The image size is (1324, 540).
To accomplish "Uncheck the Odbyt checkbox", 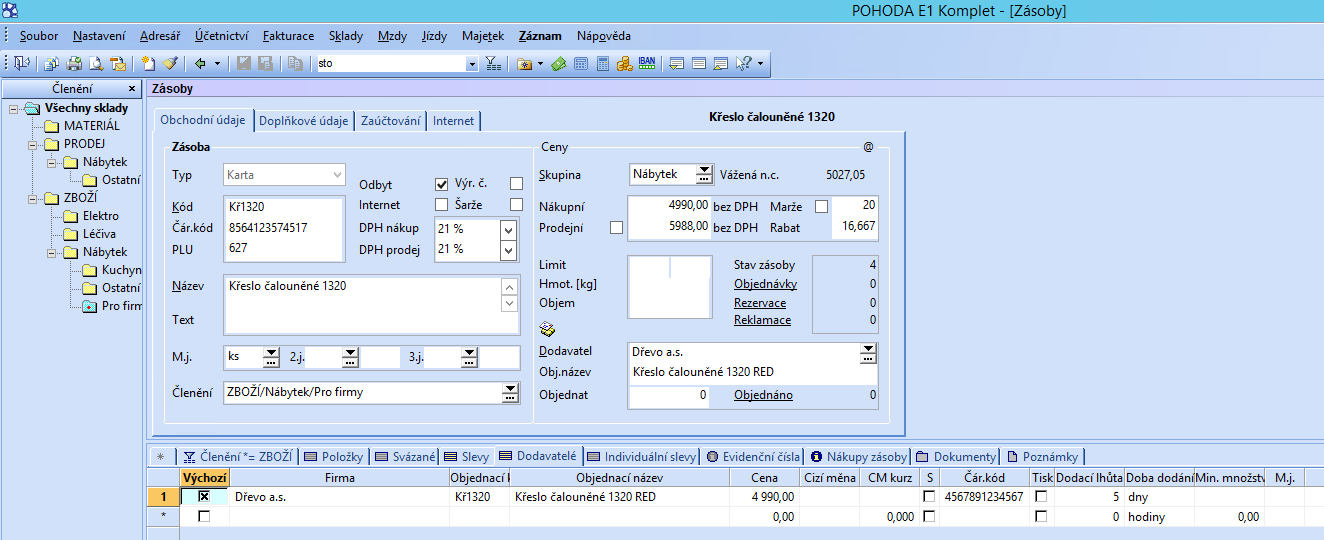I will click(441, 185).
